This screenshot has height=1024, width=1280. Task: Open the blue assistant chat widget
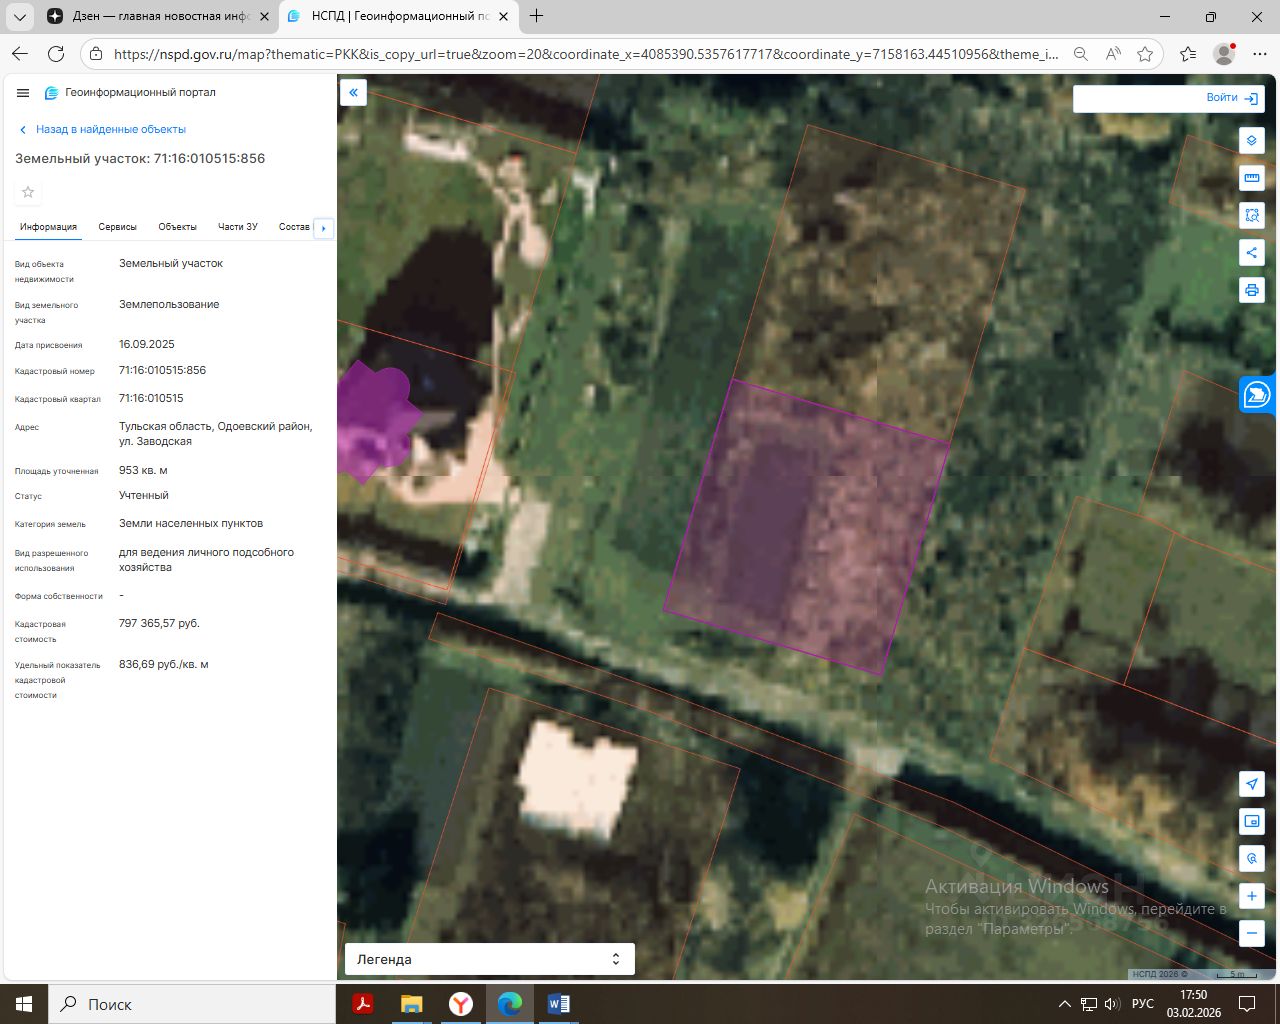[1257, 395]
